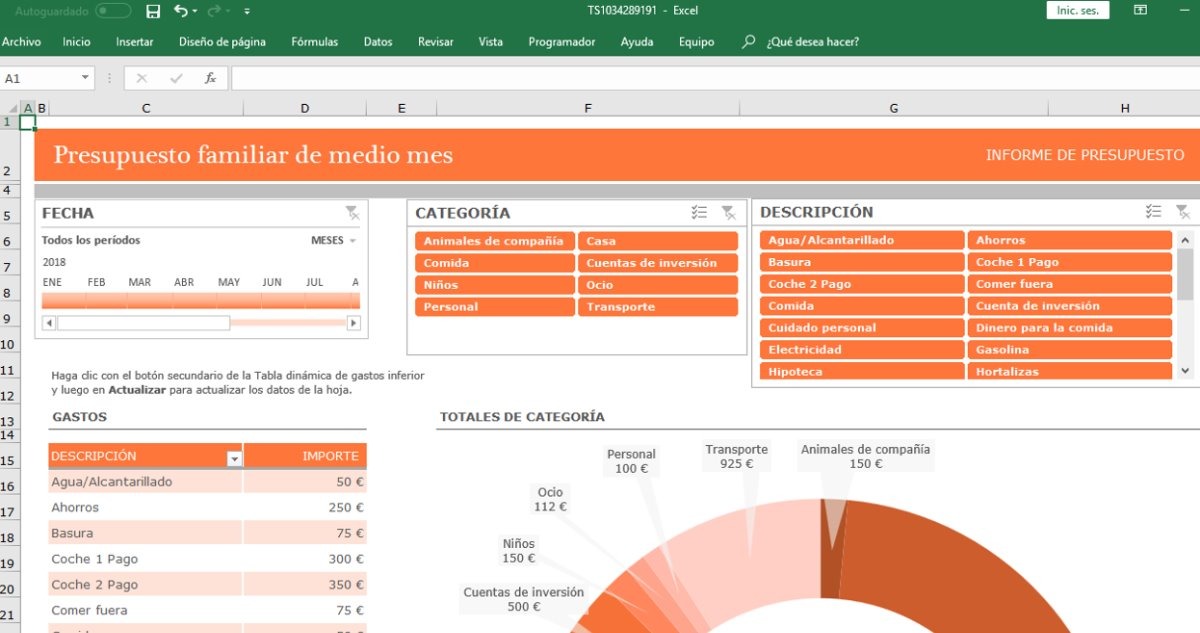The height and width of the screenshot is (633, 1200).
Task: Toggle the Personal category filter
Action: pos(495,307)
